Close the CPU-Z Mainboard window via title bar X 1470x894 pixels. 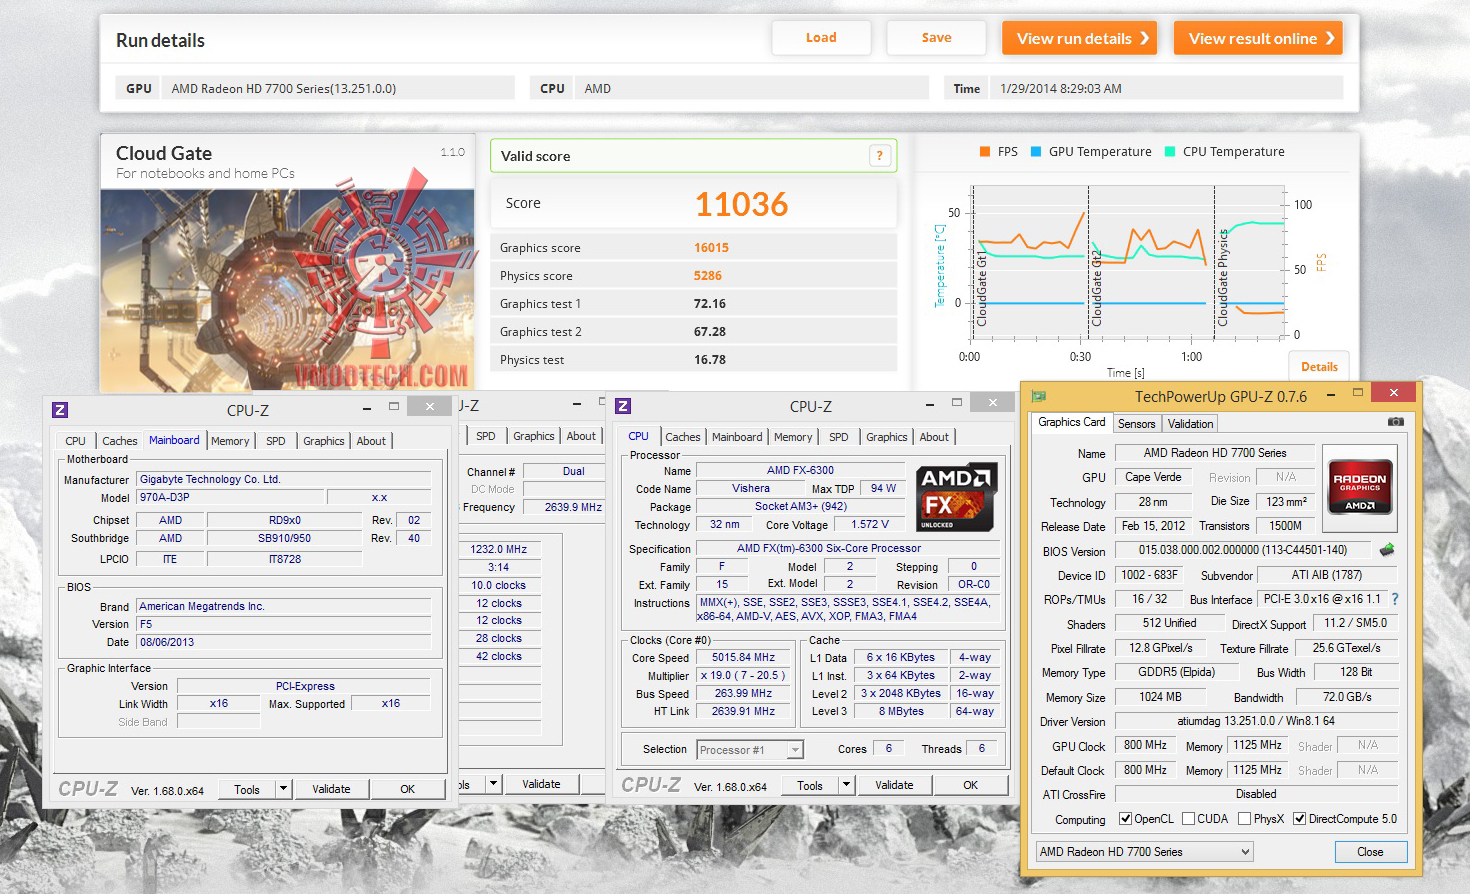click(430, 406)
